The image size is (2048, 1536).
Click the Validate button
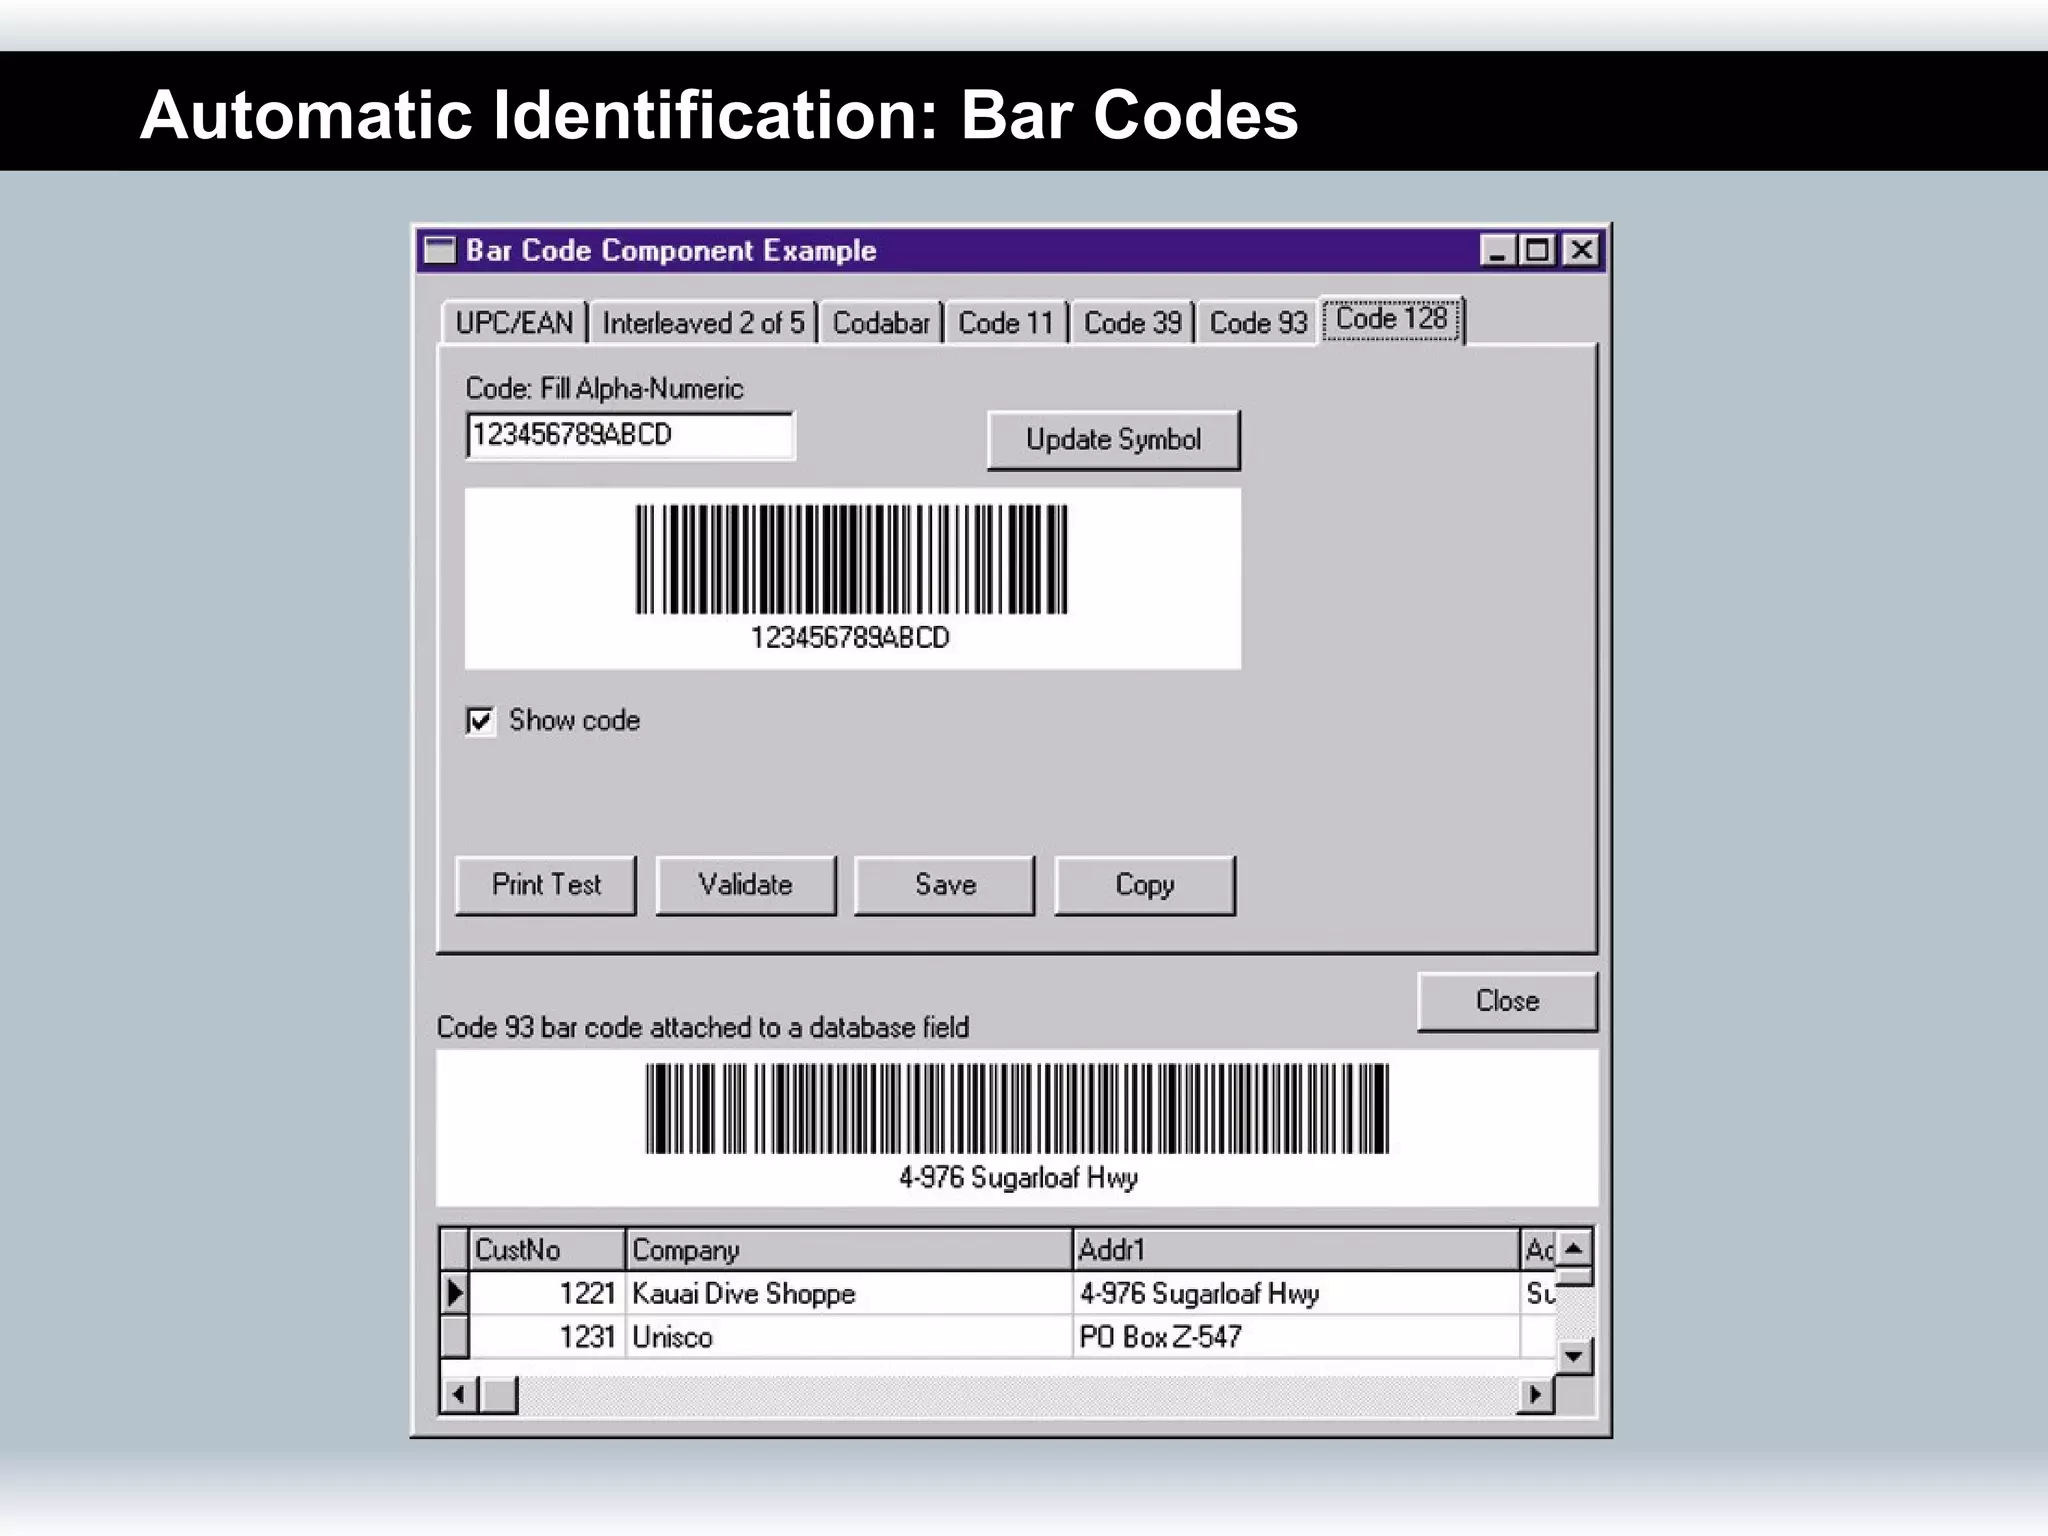coord(746,885)
